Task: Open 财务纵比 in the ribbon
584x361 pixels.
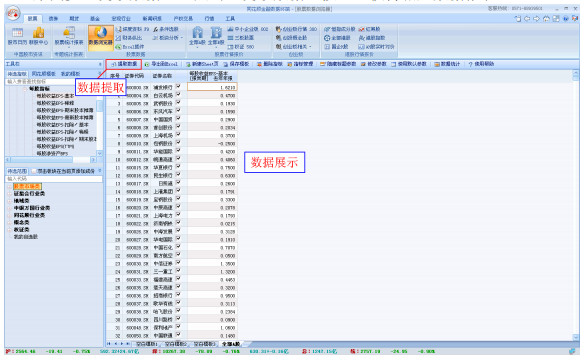Action: 130,38
